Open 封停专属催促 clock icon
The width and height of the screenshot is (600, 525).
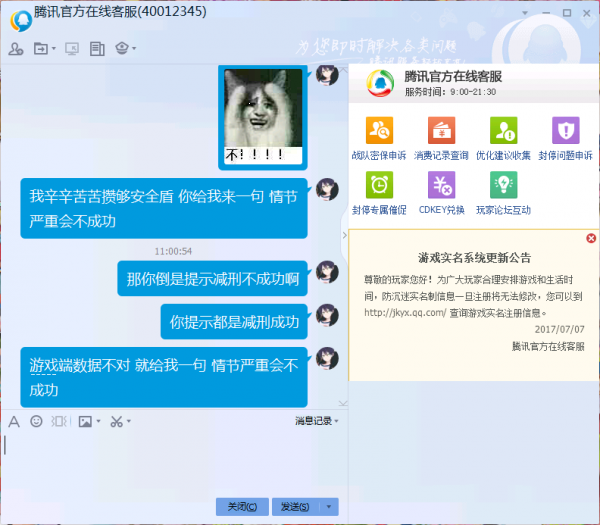(379, 185)
